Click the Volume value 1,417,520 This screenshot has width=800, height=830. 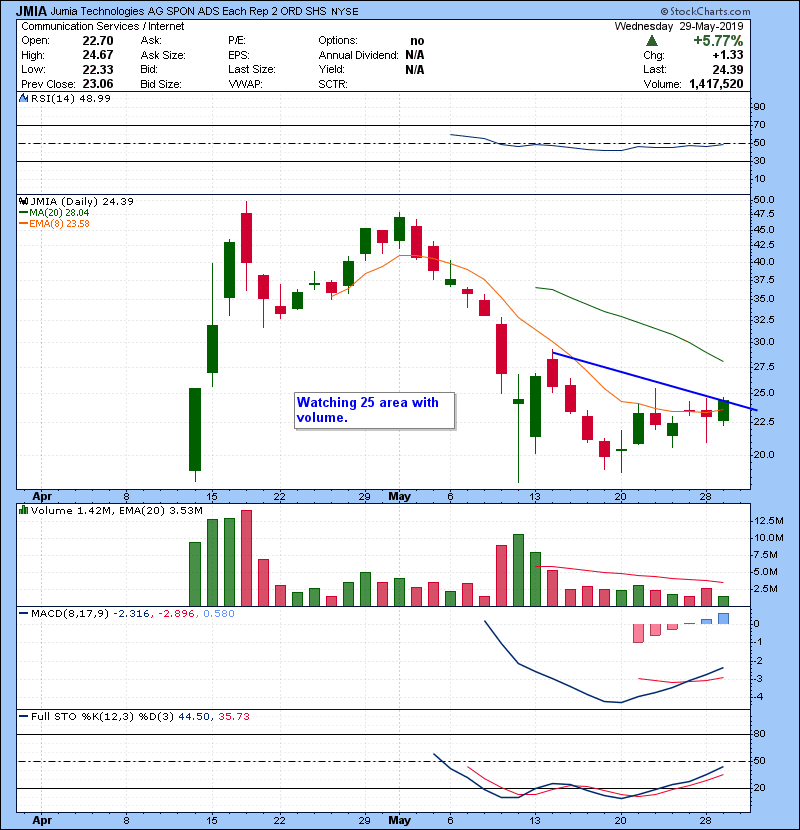pyautogui.click(x=716, y=84)
